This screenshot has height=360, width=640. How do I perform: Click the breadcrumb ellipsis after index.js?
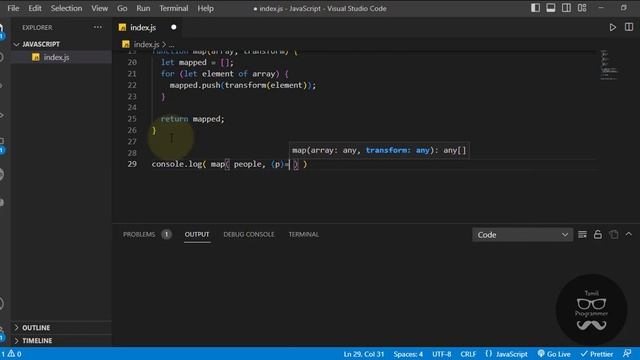tap(171, 44)
